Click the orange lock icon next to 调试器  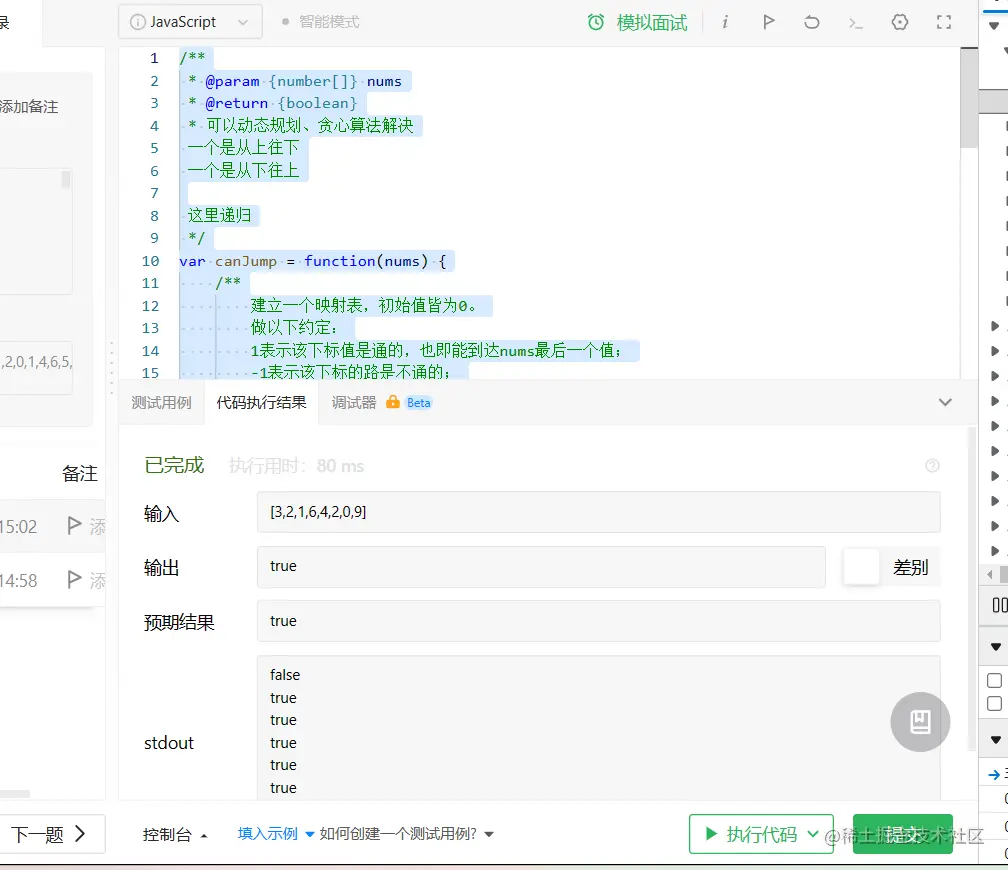[x=392, y=402]
